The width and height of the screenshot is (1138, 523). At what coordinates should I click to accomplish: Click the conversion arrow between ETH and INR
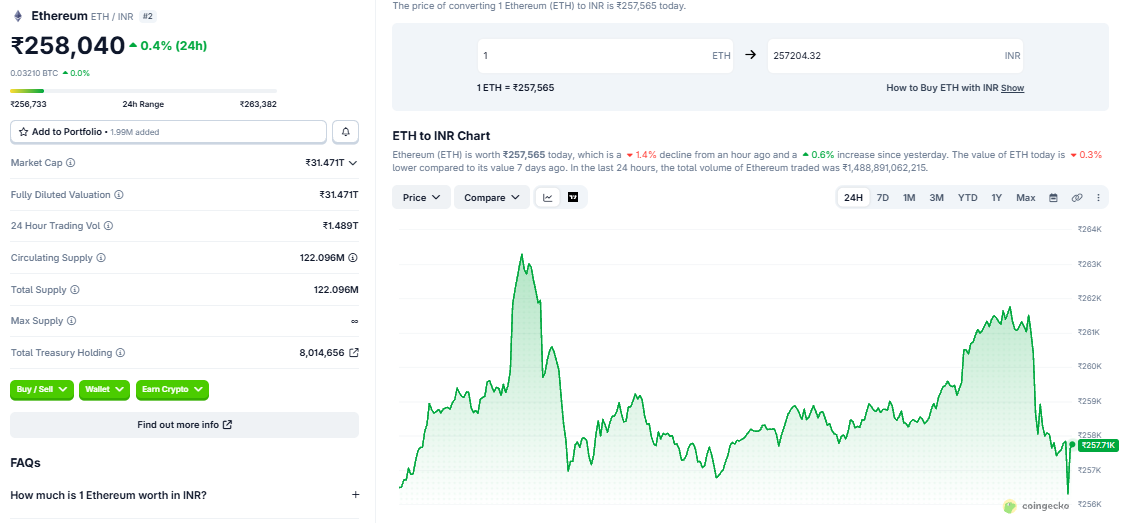[750, 54]
